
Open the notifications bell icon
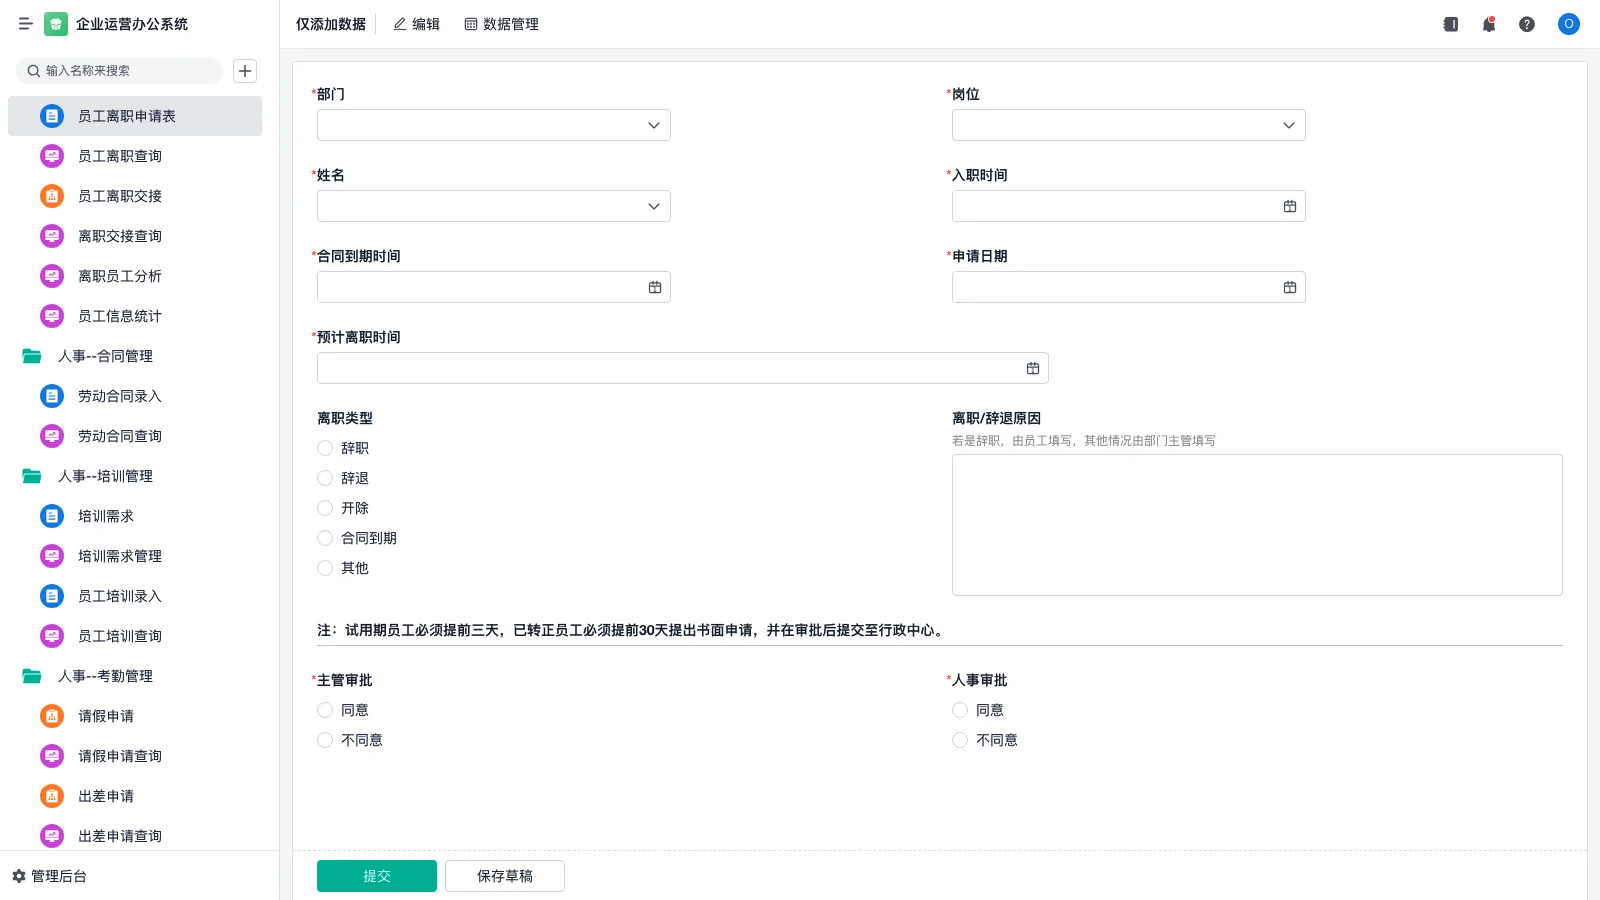pyautogui.click(x=1488, y=24)
